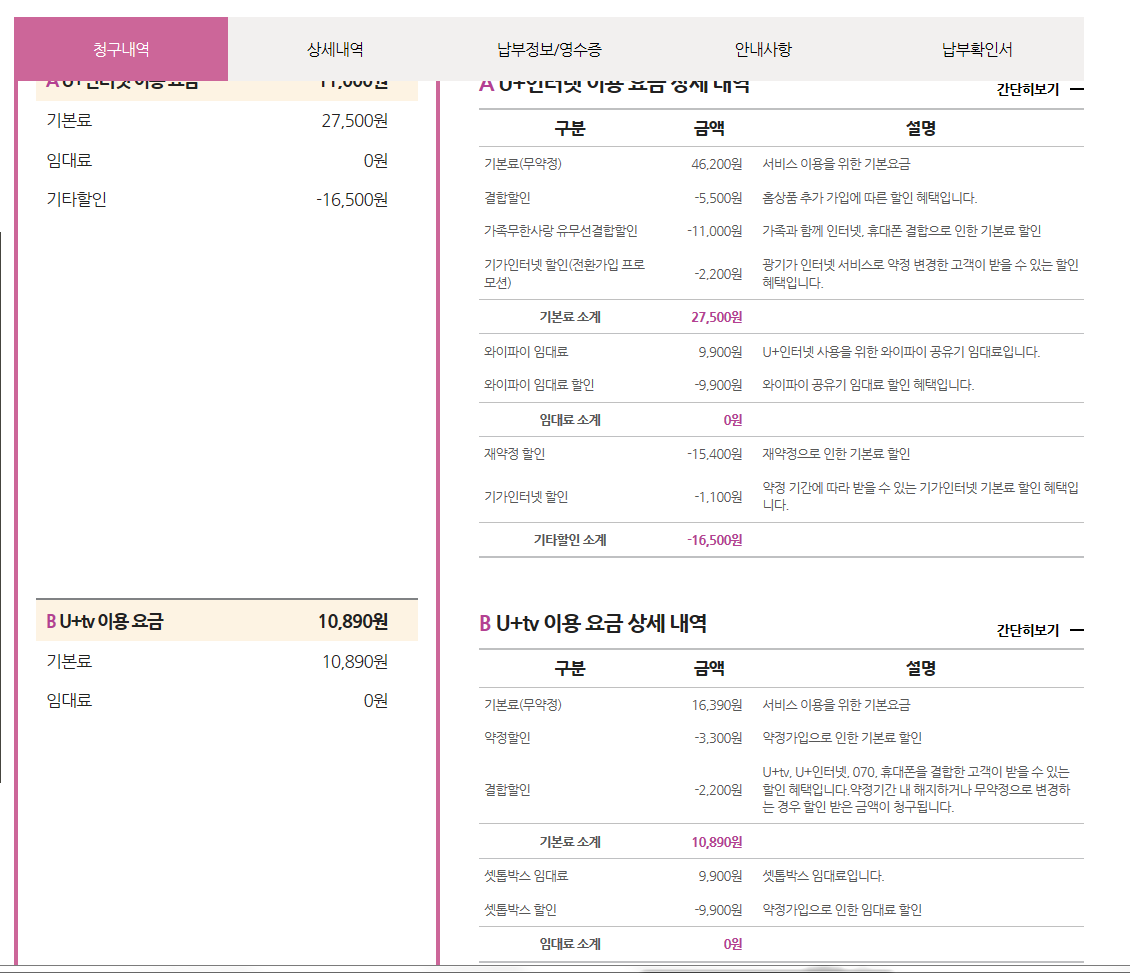Click the 기타할인 -16,500원 summary row
Screen dimensions: 1130x973
(217, 199)
